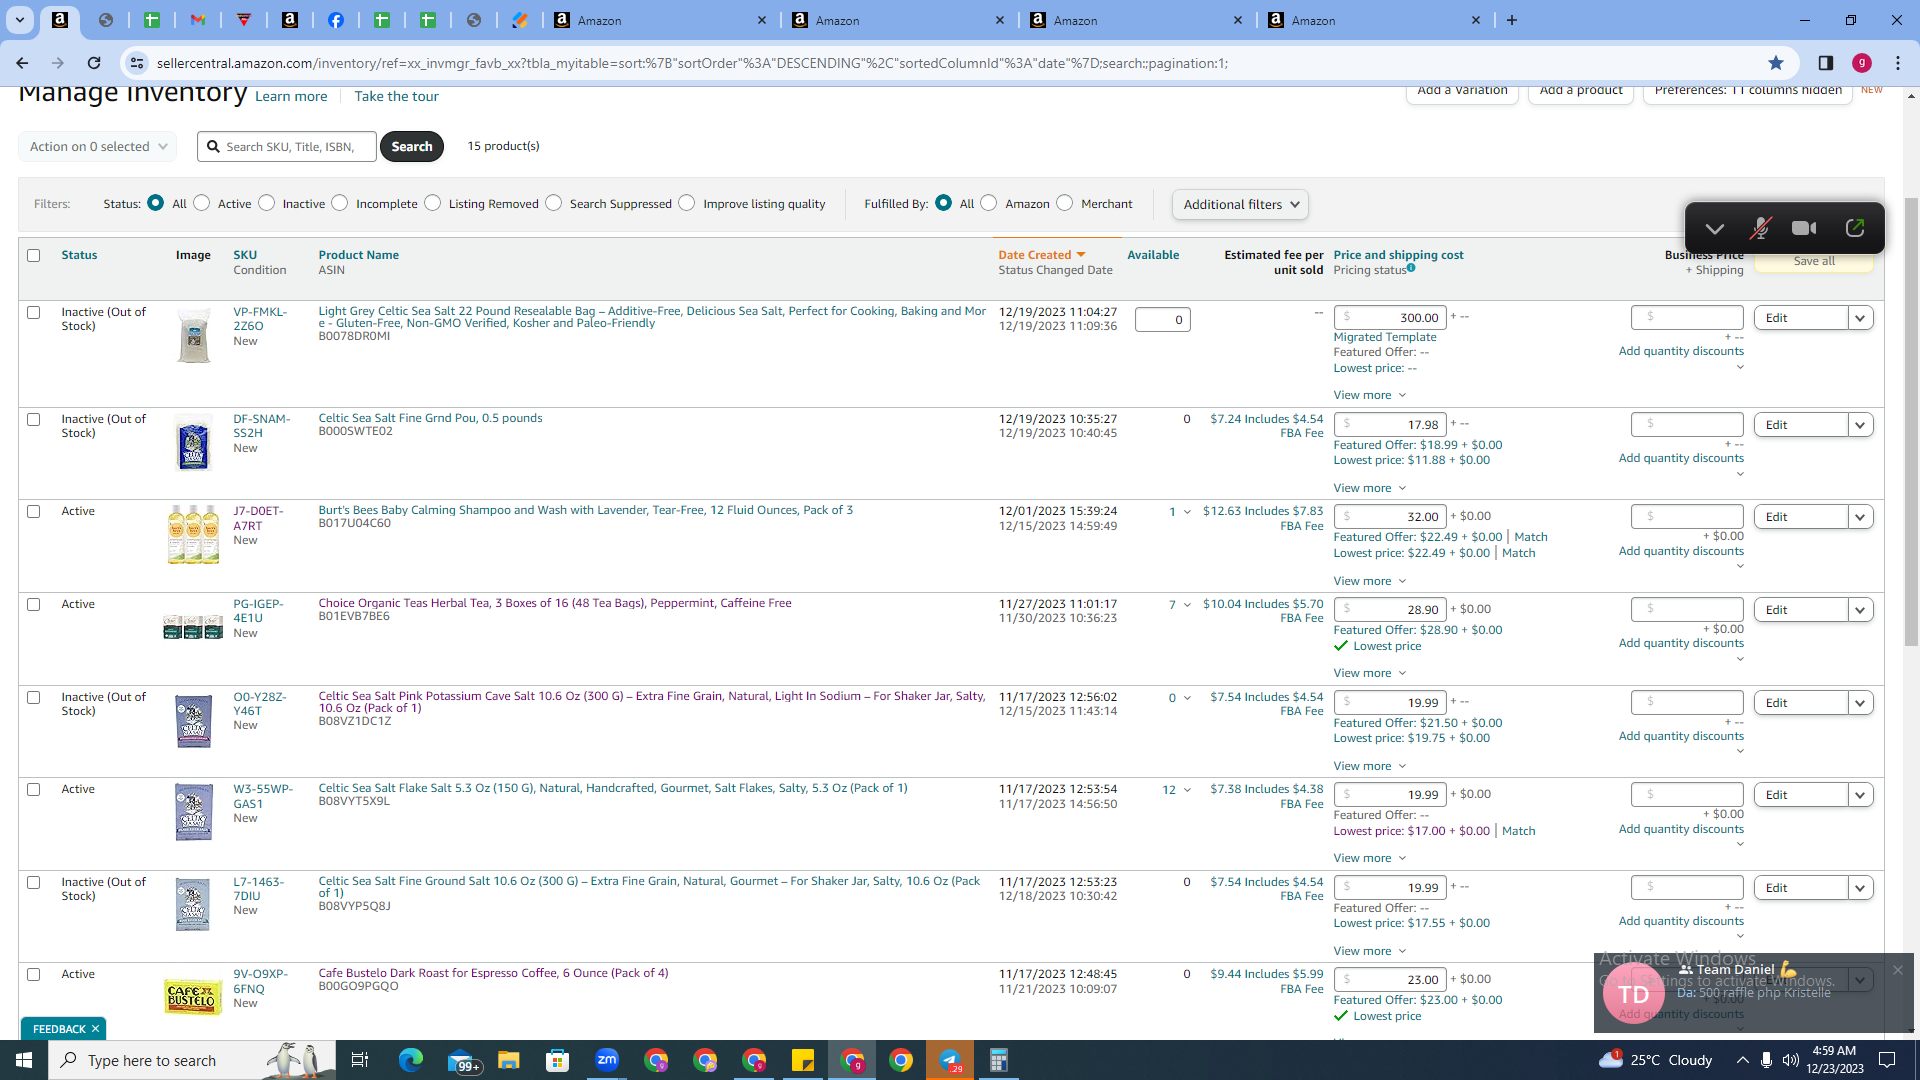The width and height of the screenshot is (1920, 1080).
Task: Click Save all button
Action: pos(1814,261)
